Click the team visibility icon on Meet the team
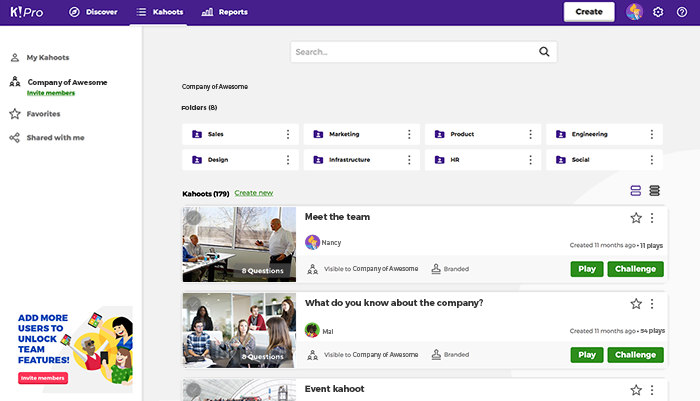 click(x=312, y=269)
